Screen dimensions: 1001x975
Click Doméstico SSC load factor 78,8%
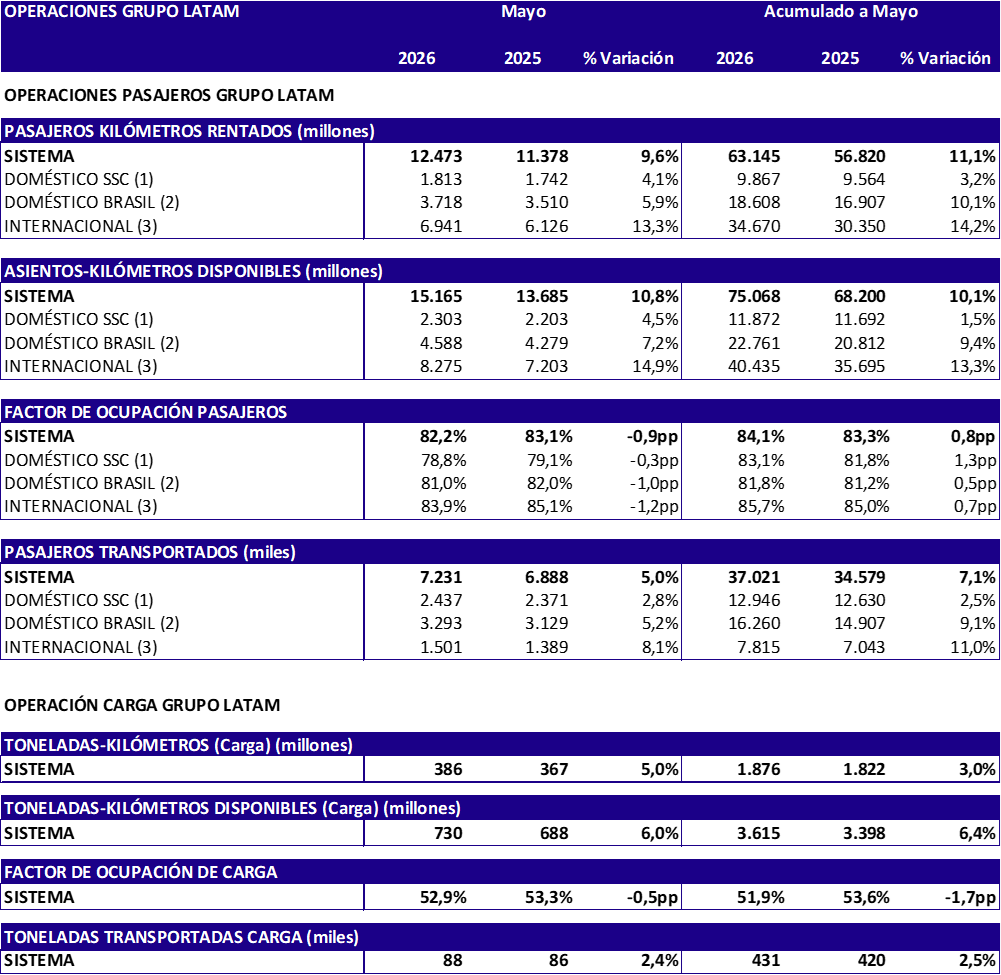point(443,460)
